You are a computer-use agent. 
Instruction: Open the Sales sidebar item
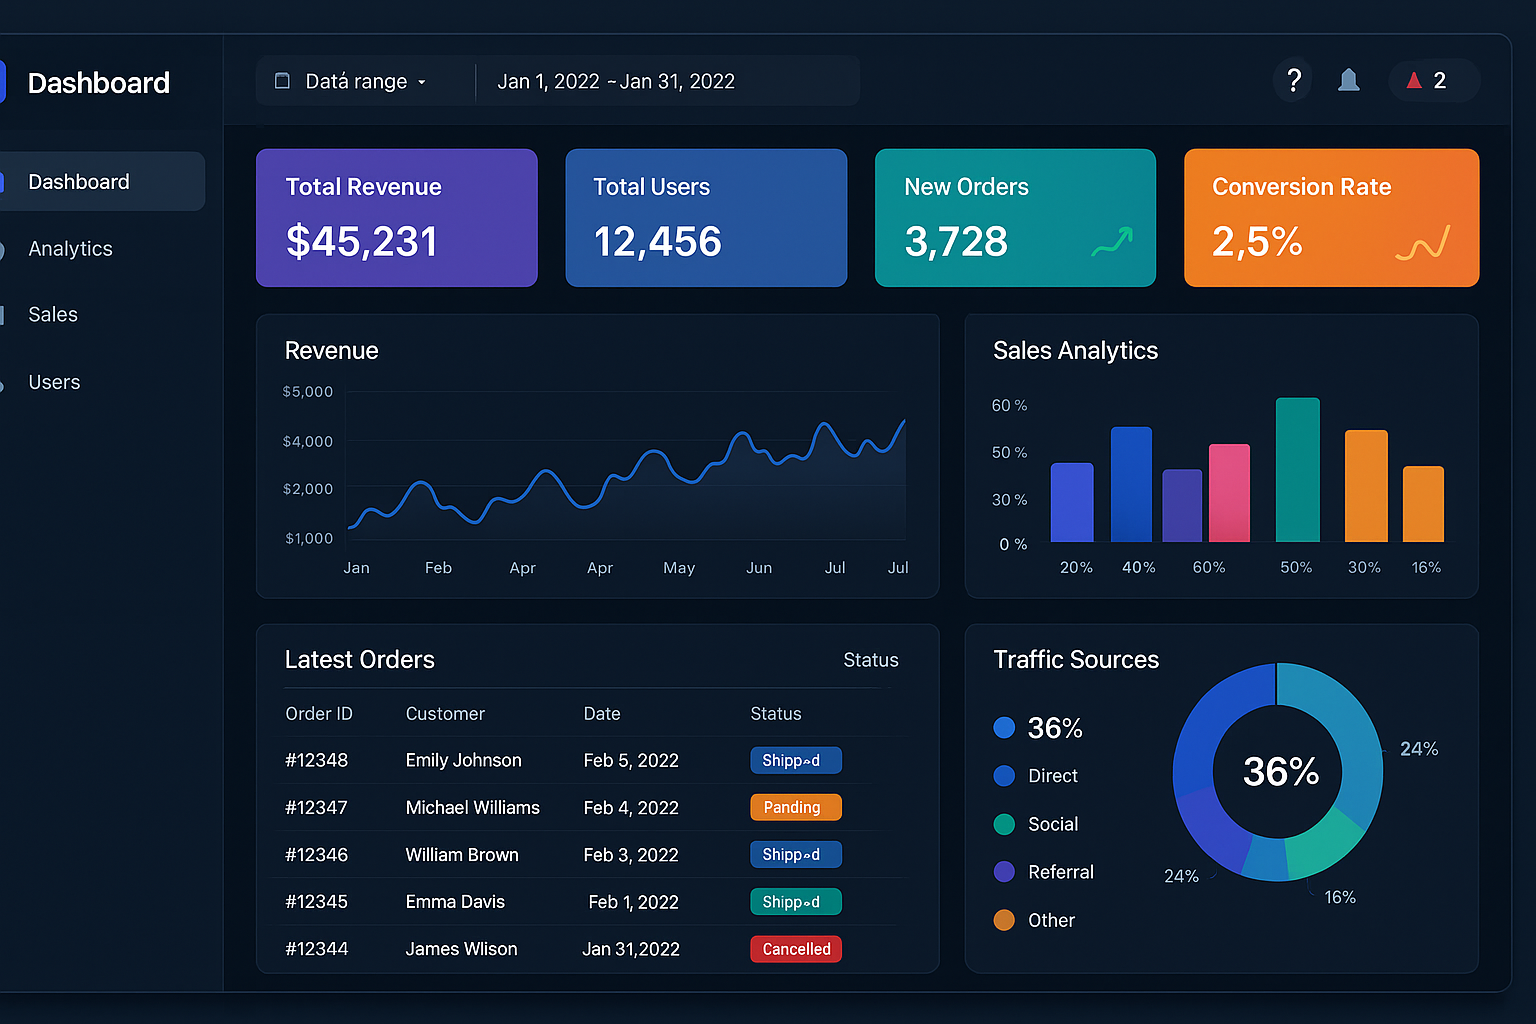coord(53,315)
